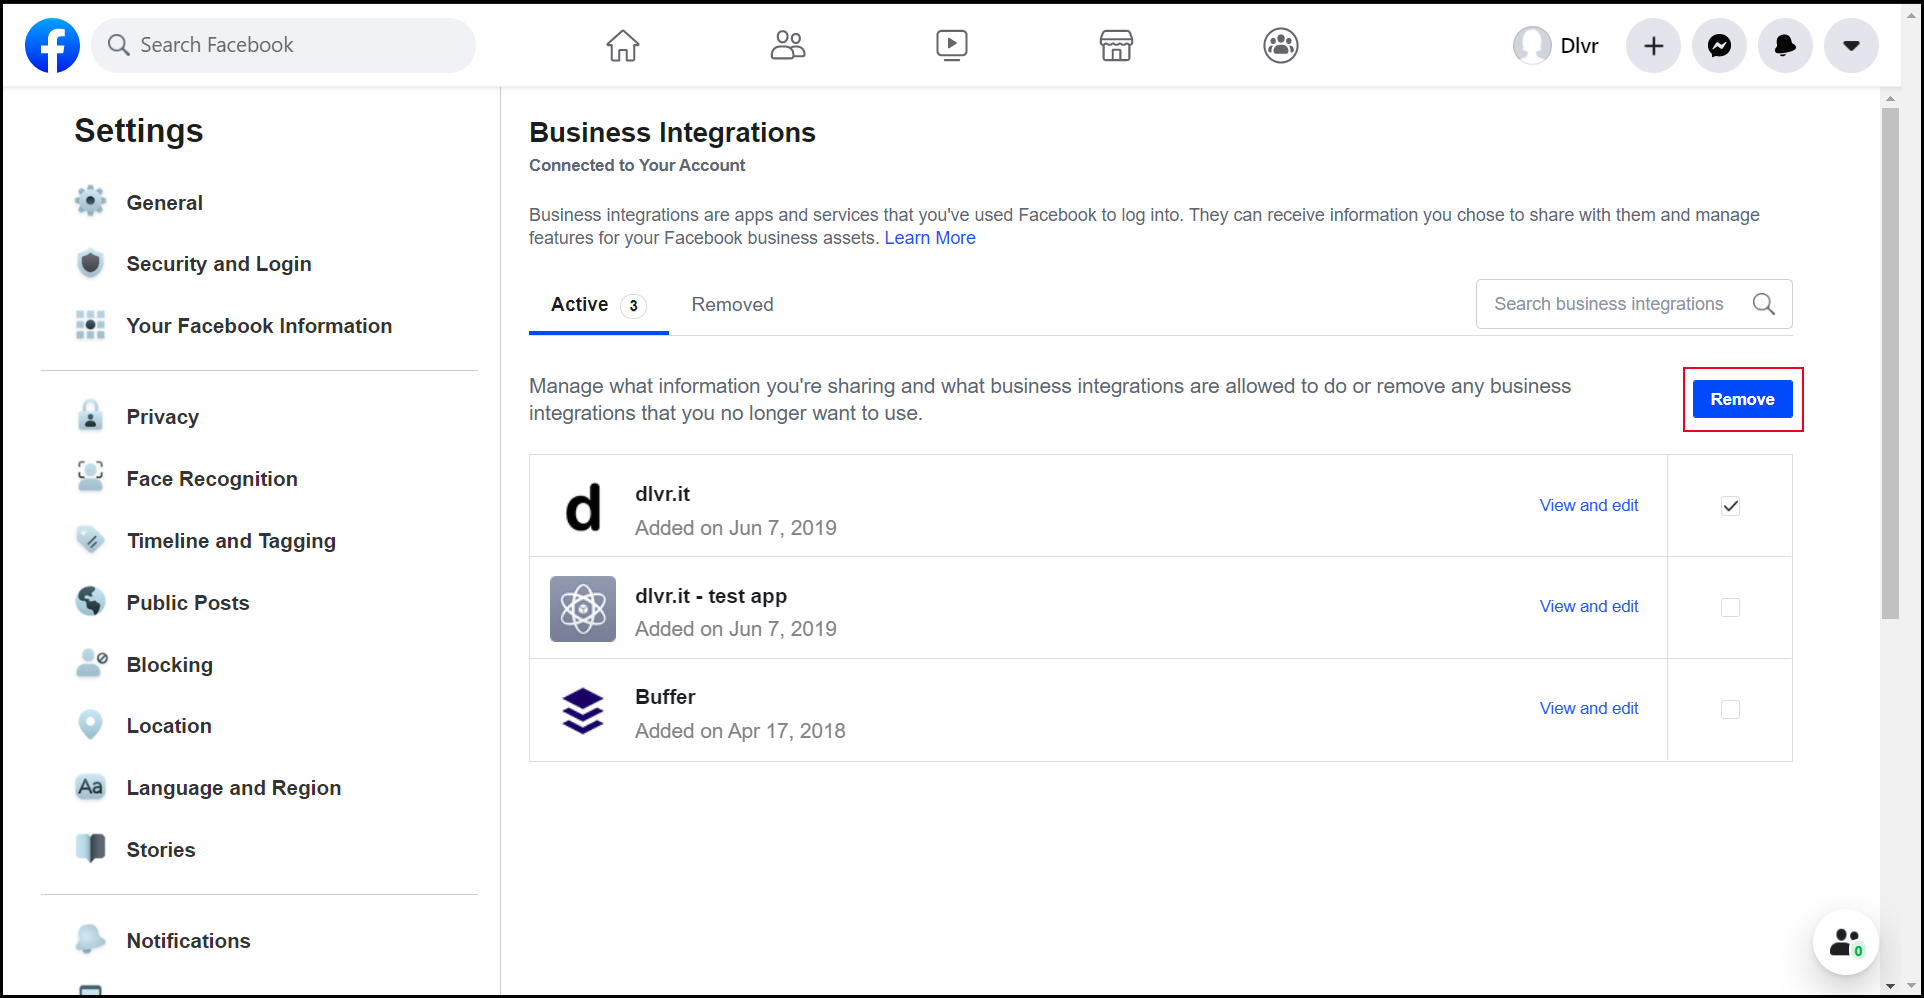Click the Privacy lock icon

(x=90, y=415)
